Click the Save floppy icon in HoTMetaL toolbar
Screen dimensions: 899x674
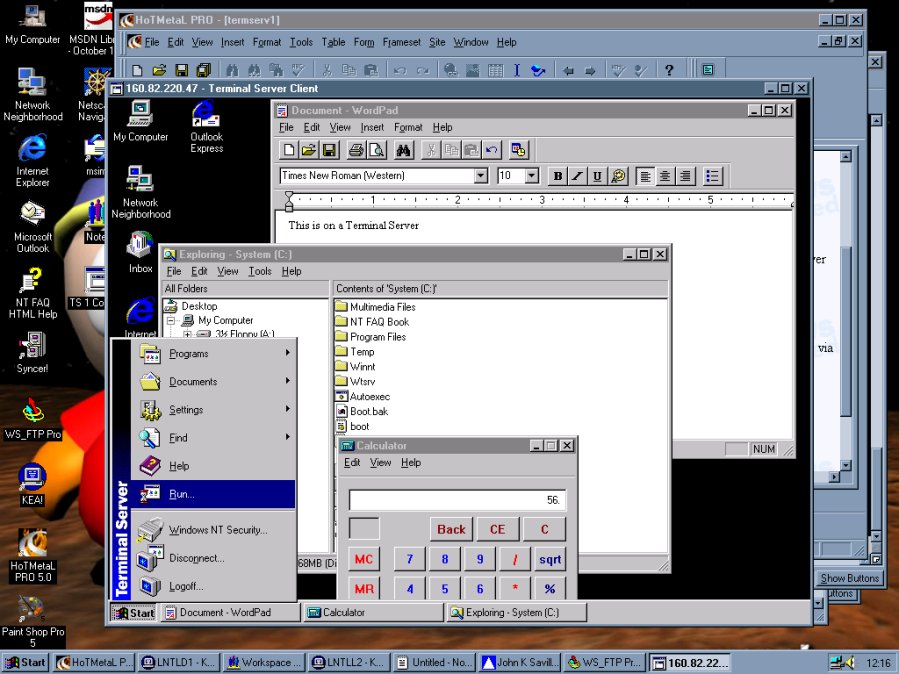[182, 70]
